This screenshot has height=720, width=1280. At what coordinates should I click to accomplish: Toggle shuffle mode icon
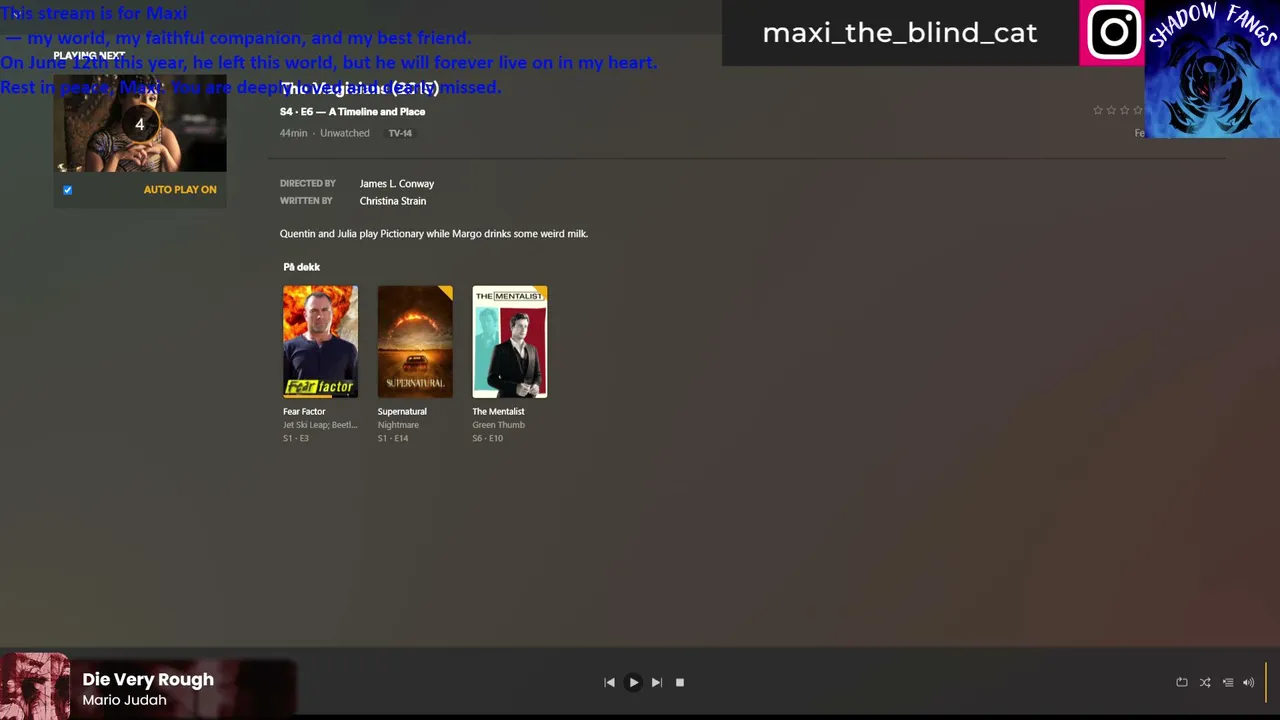click(1205, 682)
